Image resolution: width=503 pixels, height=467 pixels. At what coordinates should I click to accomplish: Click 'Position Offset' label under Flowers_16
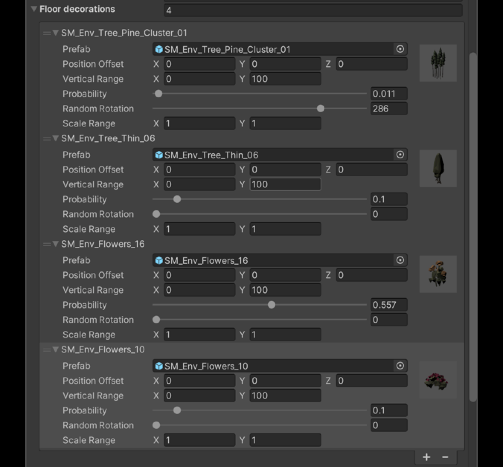93,275
